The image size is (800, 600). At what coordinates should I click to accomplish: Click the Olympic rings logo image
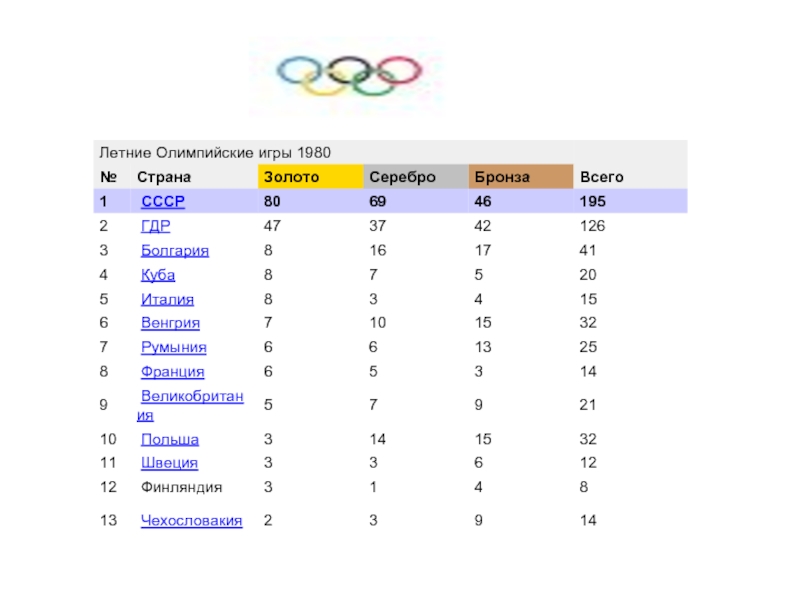tap(349, 73)
